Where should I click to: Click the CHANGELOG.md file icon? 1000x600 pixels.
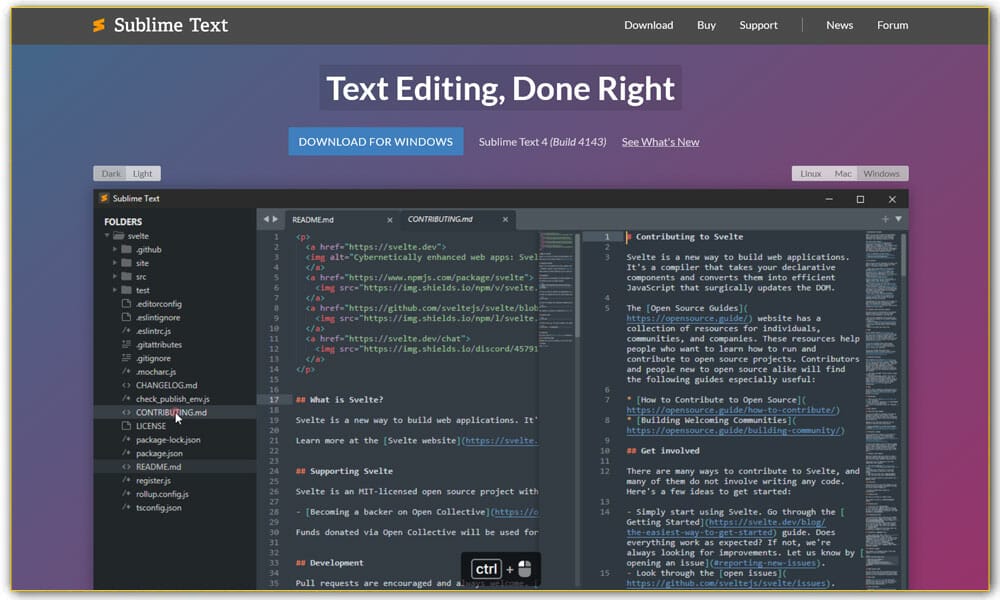click(x=125, y=386)
